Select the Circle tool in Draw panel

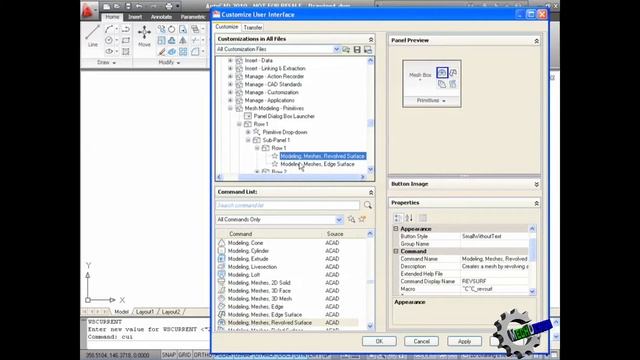tap(109, 40)
